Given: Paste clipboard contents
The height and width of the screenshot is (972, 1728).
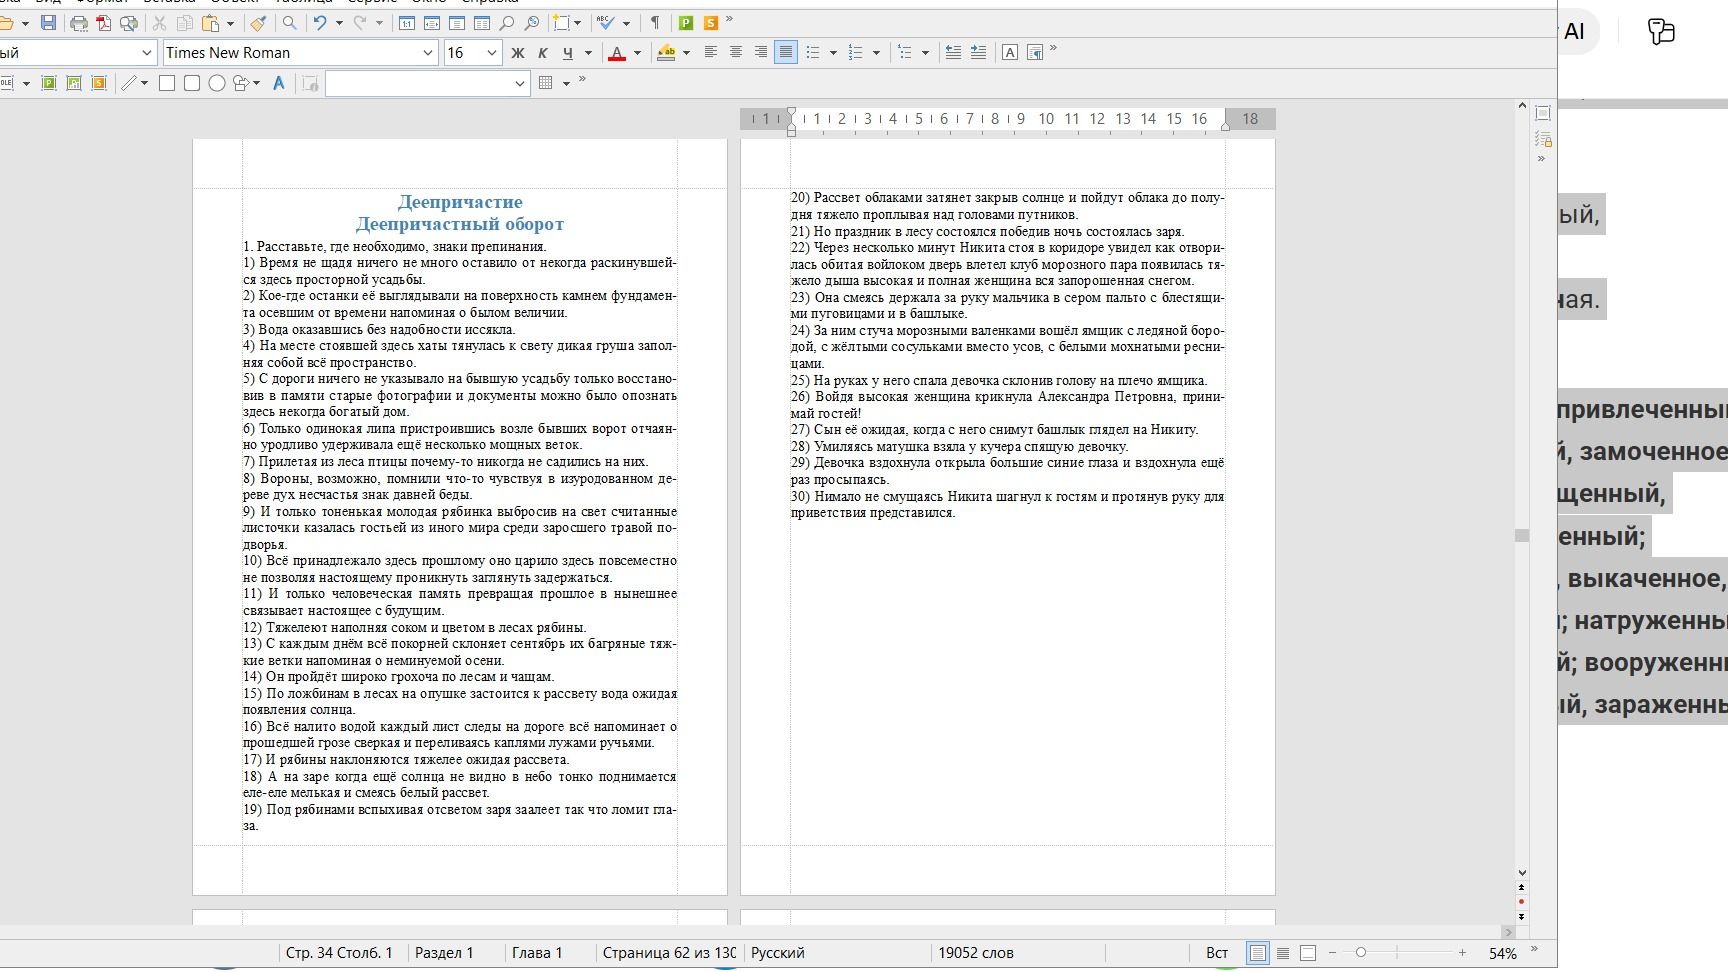Looking at the screenshot, I should [210, 22].
